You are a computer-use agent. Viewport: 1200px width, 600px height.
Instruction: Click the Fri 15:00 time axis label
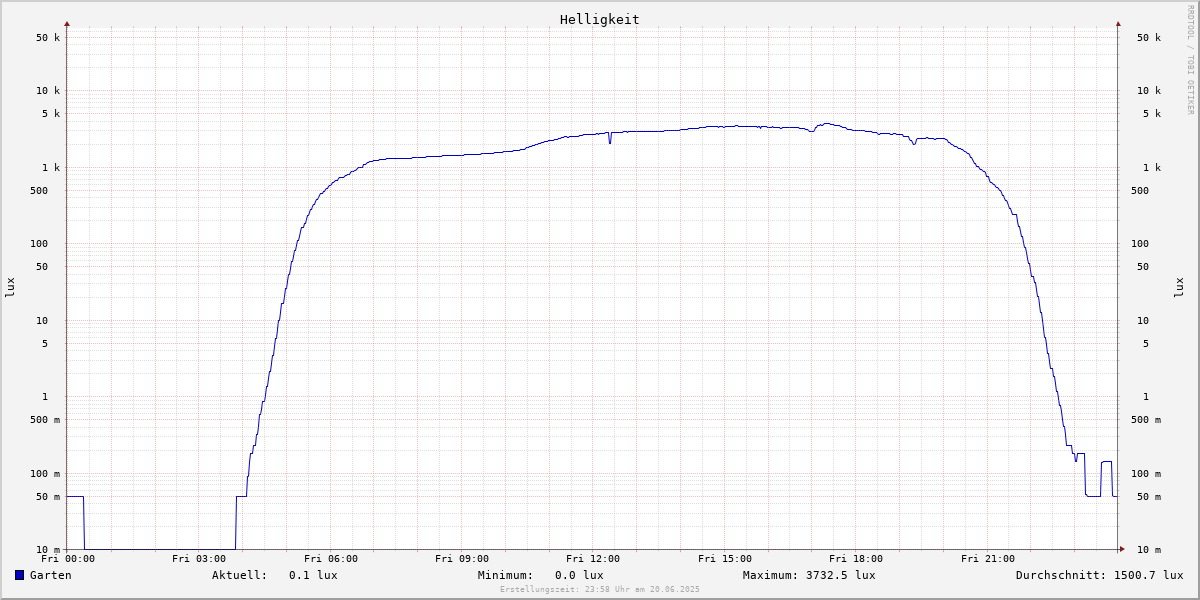tap(725, 559)
